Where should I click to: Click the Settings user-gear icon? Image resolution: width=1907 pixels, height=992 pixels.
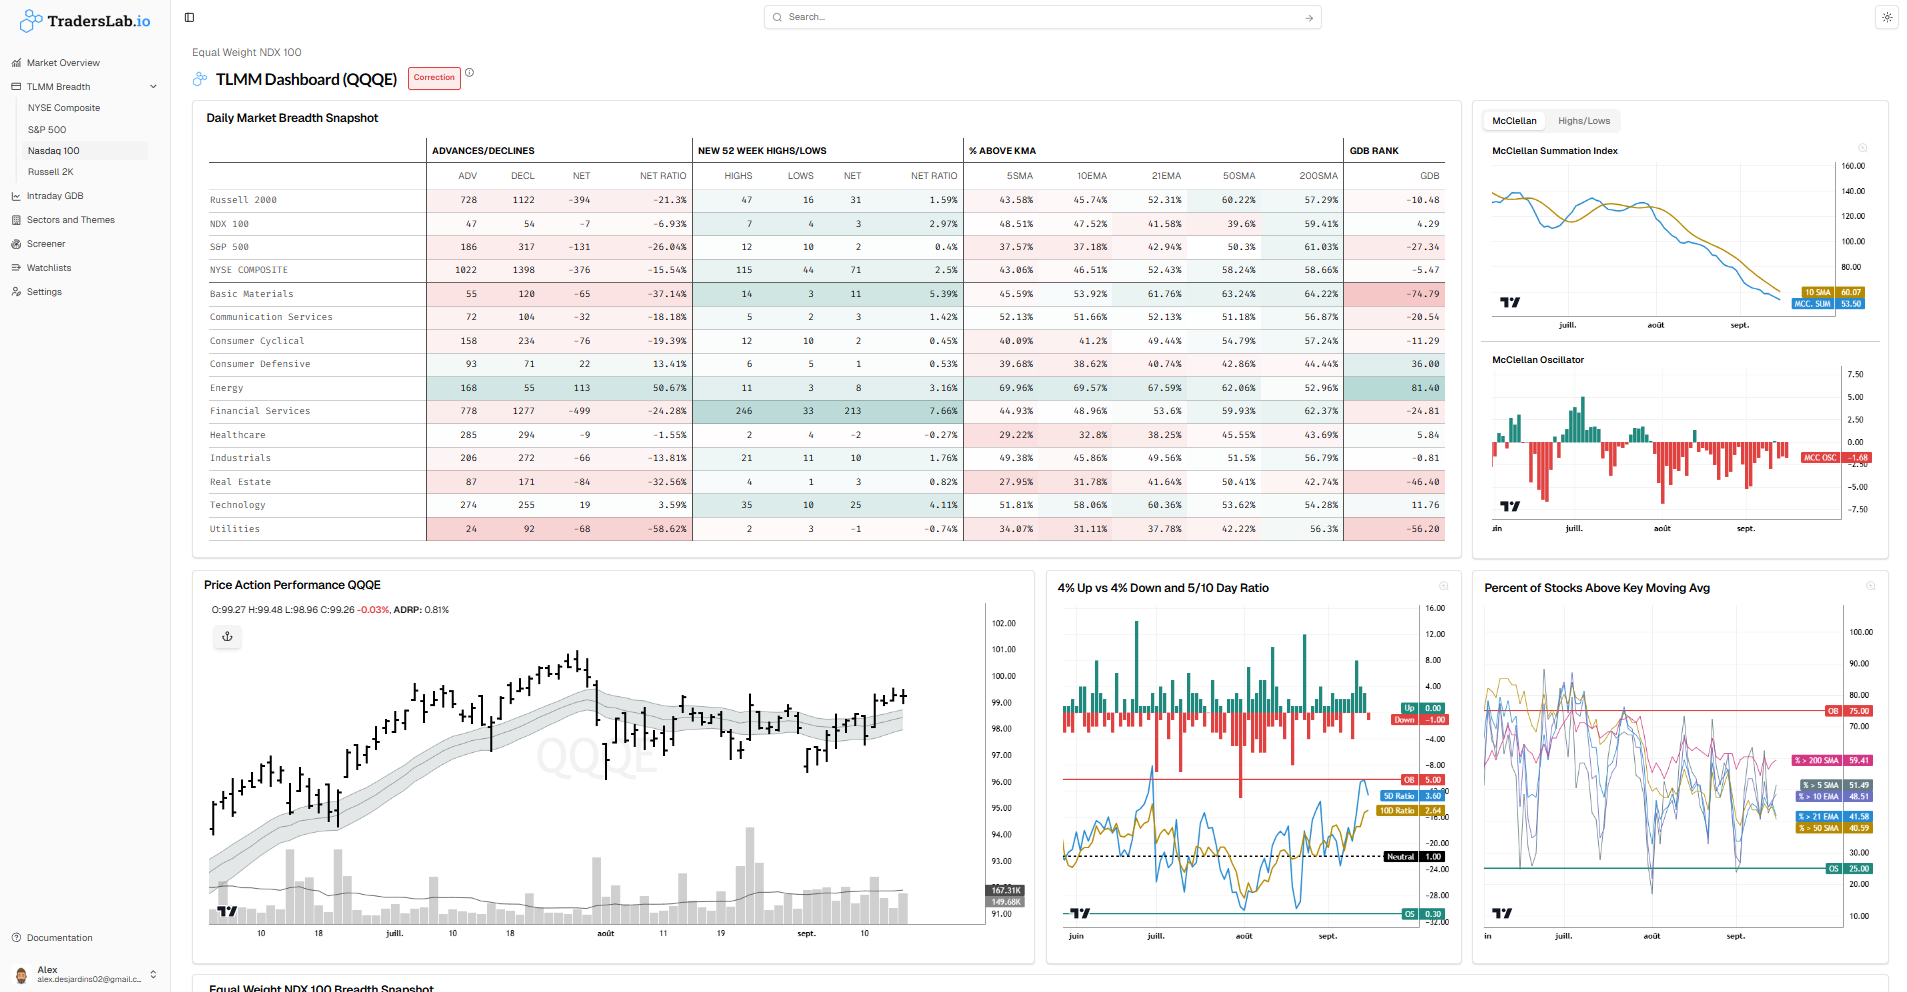tap(16, 292)
